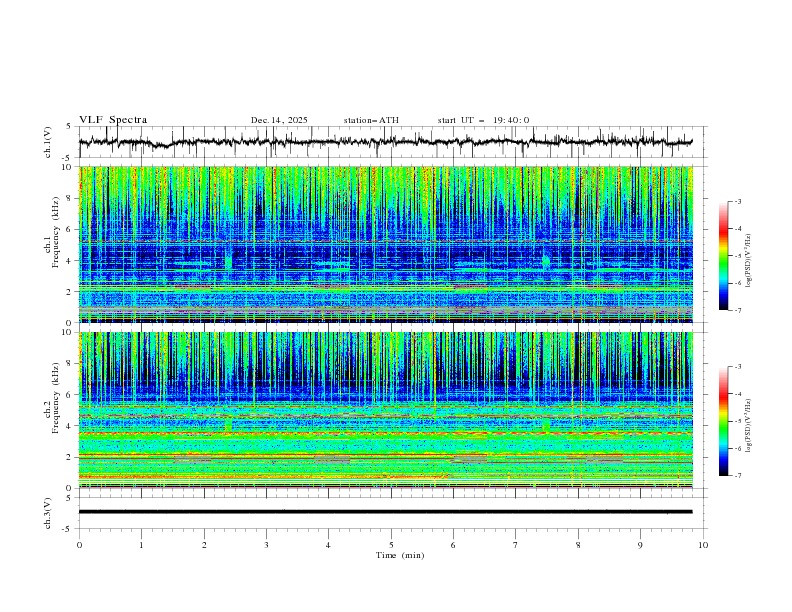The width and height of the screenshot is (792, 612).
Task: Click the "2" tick on the Time axis
Action: pos(204,545)
